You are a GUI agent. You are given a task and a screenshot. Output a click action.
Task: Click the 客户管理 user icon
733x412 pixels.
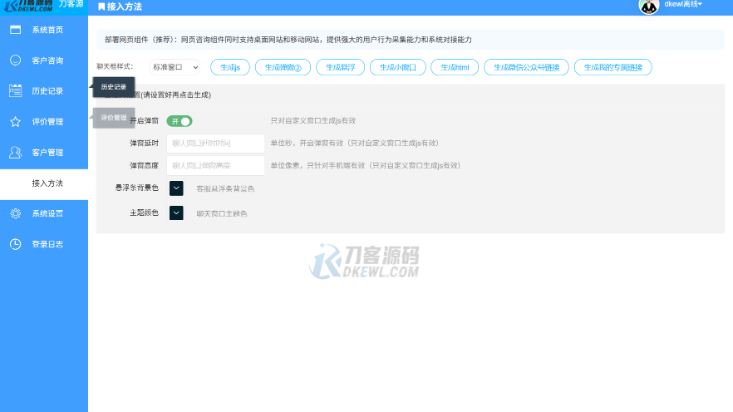15,153
